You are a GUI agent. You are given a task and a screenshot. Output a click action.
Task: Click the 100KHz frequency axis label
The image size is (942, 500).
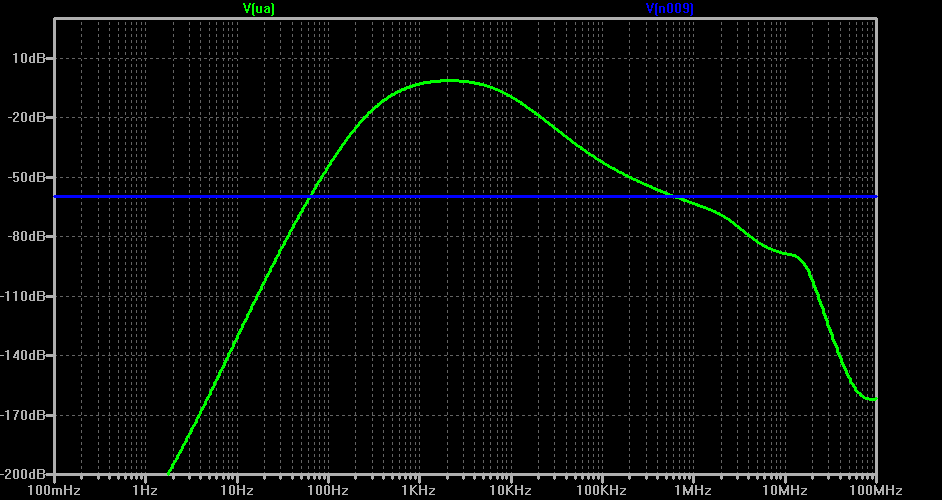[x=602, y=491]
